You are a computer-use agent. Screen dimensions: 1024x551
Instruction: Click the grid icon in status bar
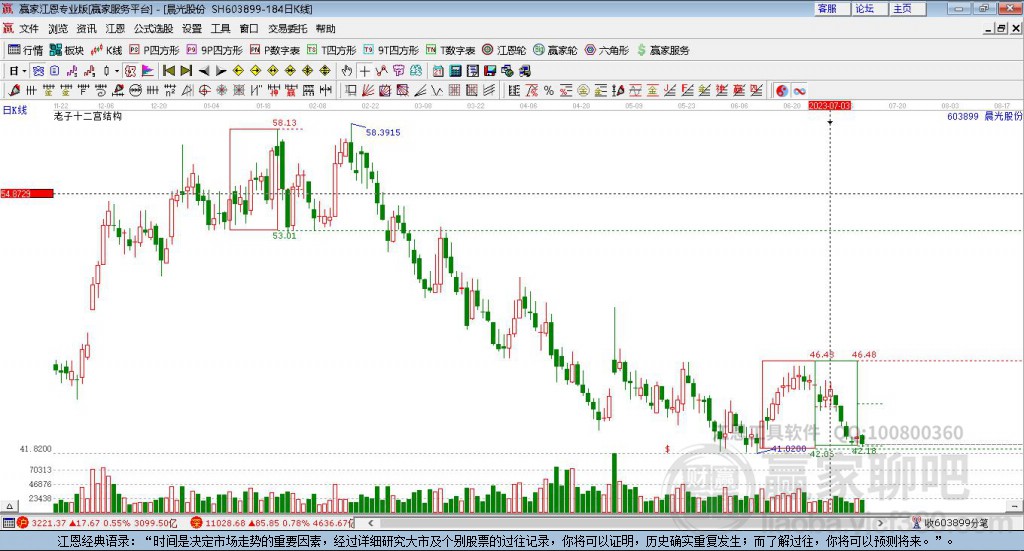coord(8,523)
